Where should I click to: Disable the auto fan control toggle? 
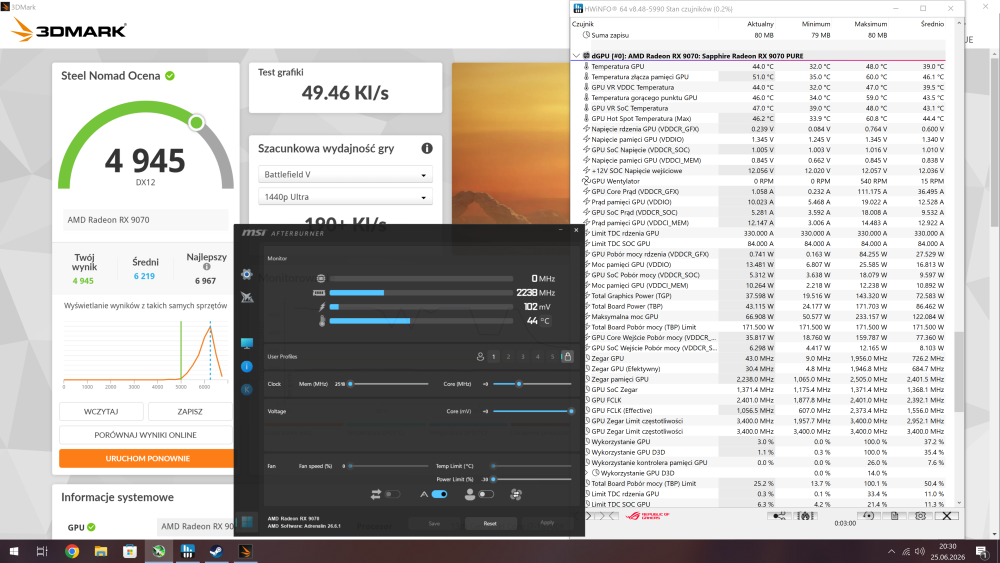(x=439, y=494)
